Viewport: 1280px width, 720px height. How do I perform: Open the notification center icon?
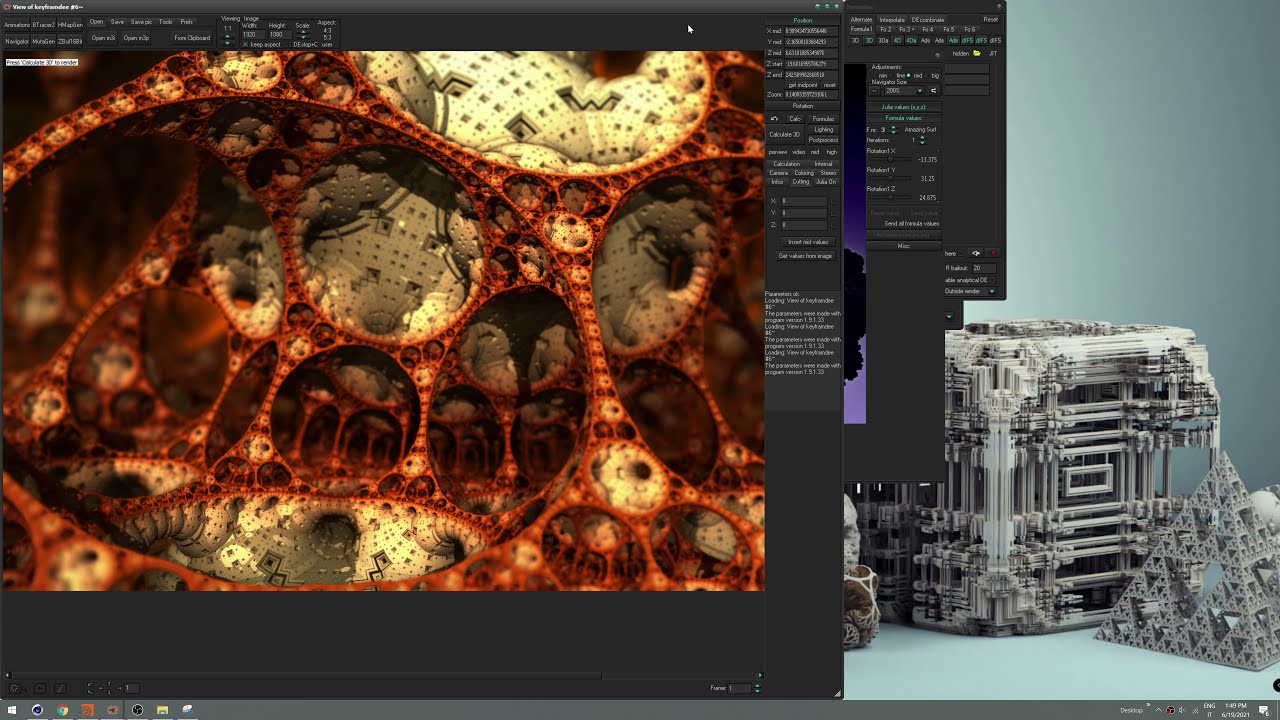1264,710
